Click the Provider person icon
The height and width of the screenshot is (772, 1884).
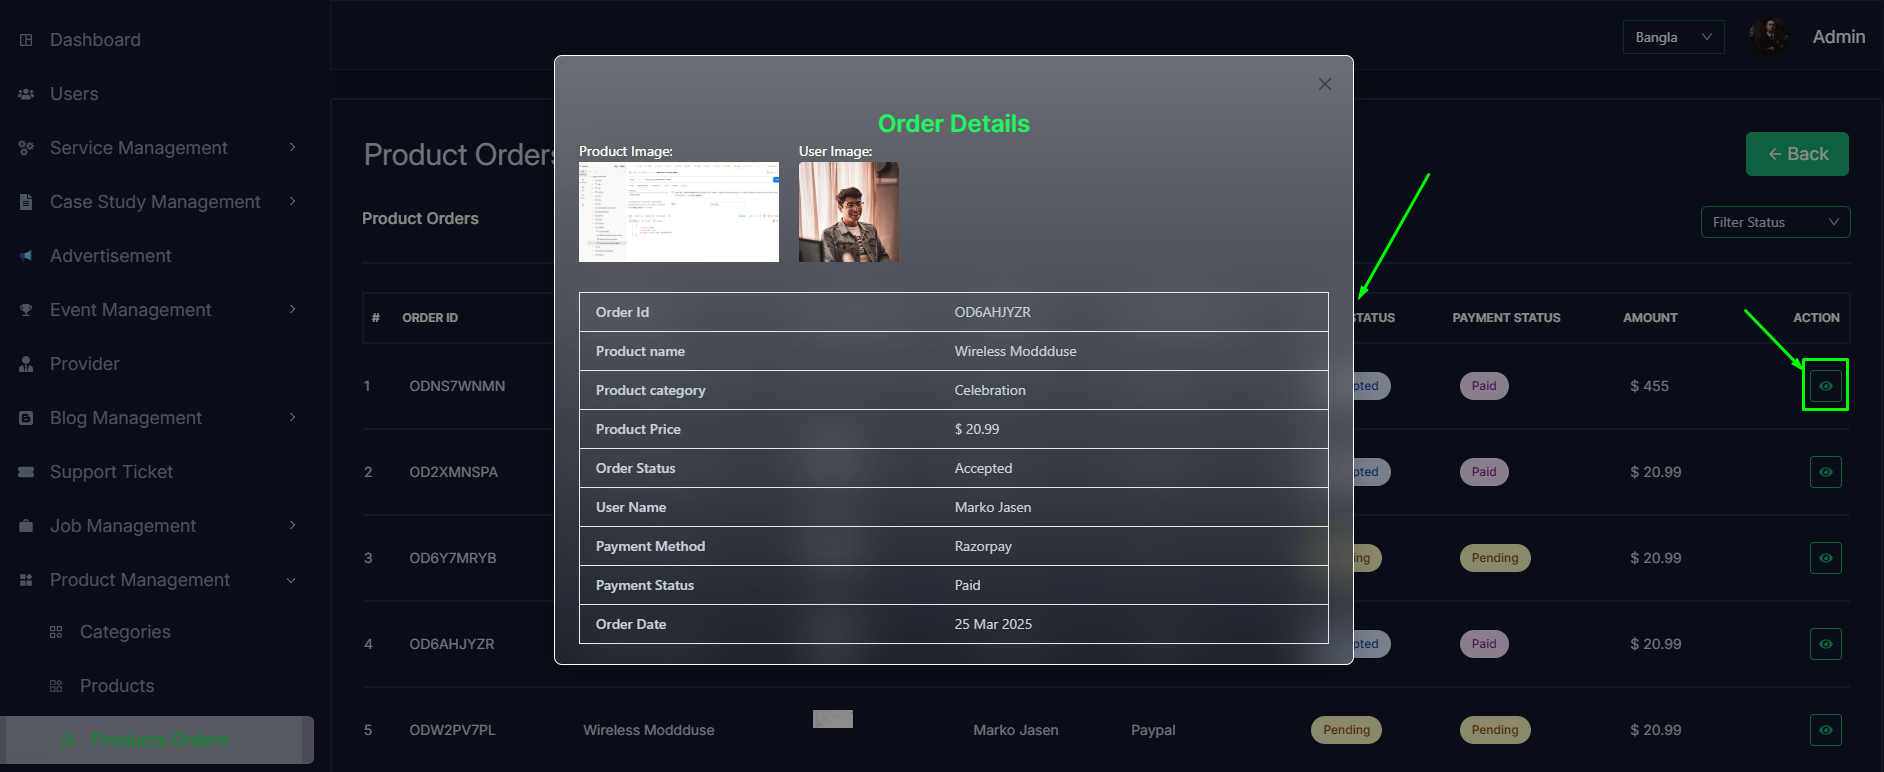coord(26,364)
